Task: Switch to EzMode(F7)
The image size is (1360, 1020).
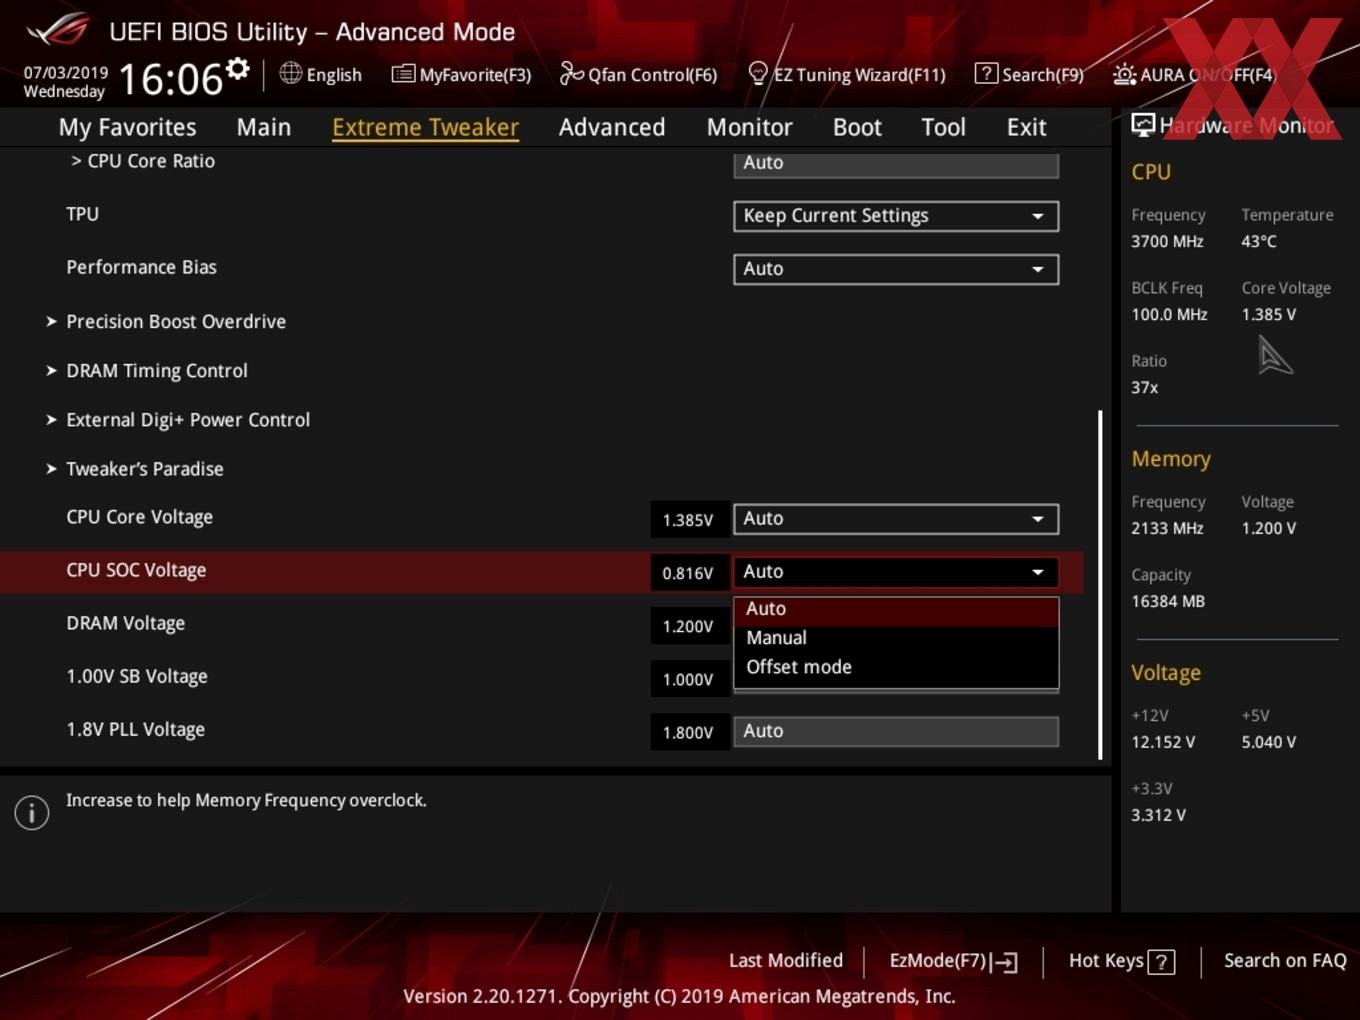Action: click(x=953, y=961)
